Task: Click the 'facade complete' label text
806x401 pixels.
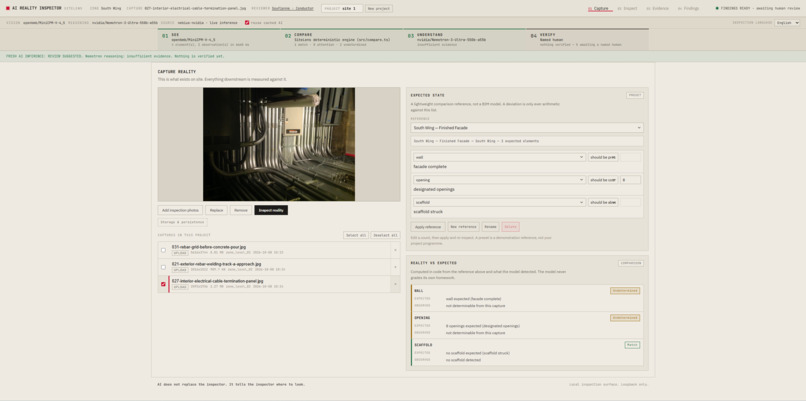Action: point(430,167)
